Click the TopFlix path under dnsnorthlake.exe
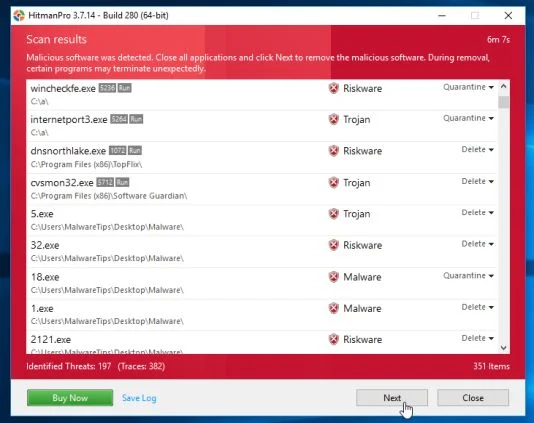Image resolution: width=534 pixels, height=423 pixels. [x=87, y=164]
